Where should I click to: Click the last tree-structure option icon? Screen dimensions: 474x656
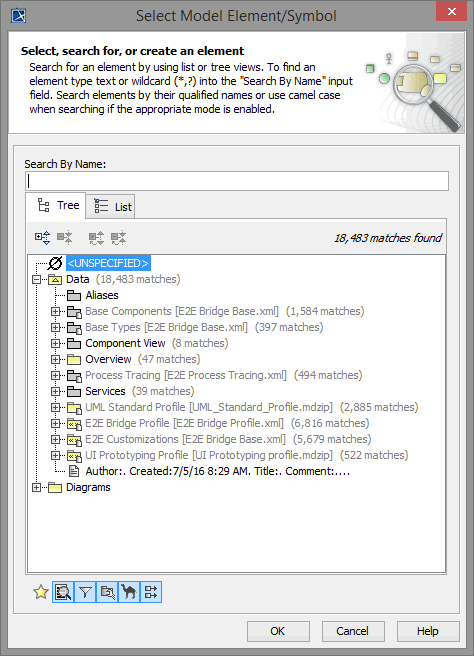click(x=151, y=592)
